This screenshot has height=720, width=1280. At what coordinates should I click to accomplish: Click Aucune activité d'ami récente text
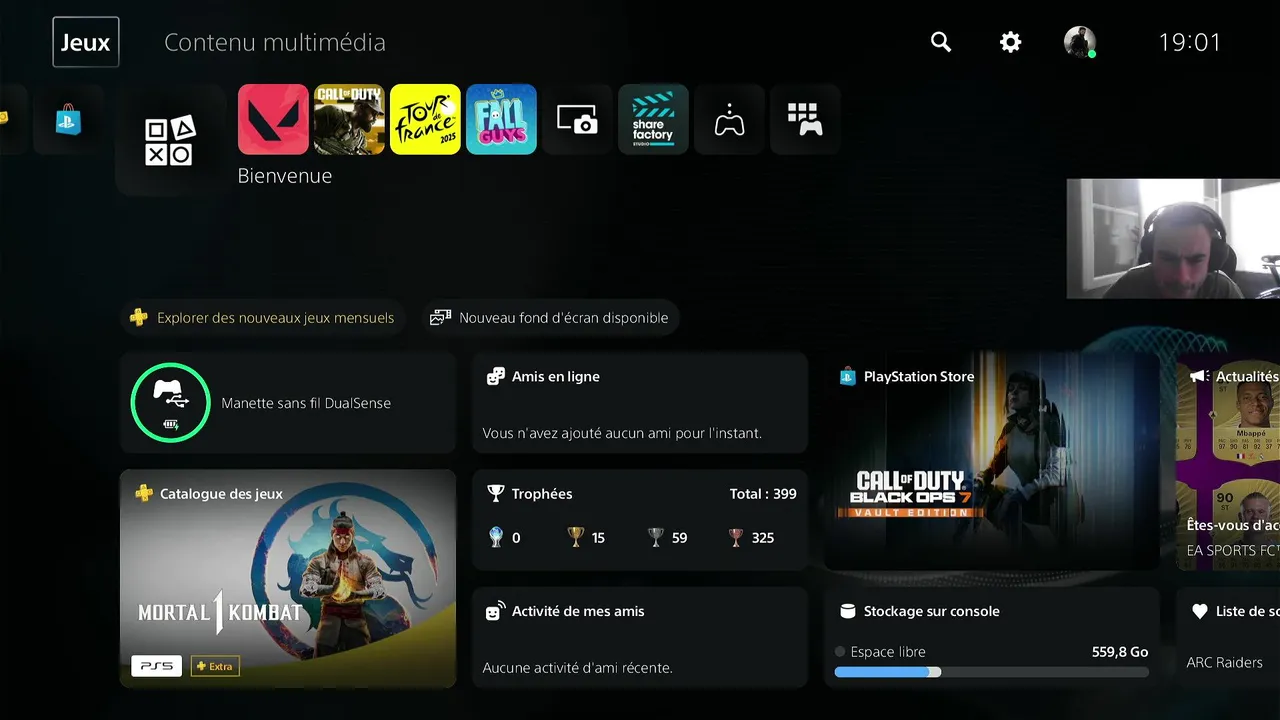pos(577,667)
